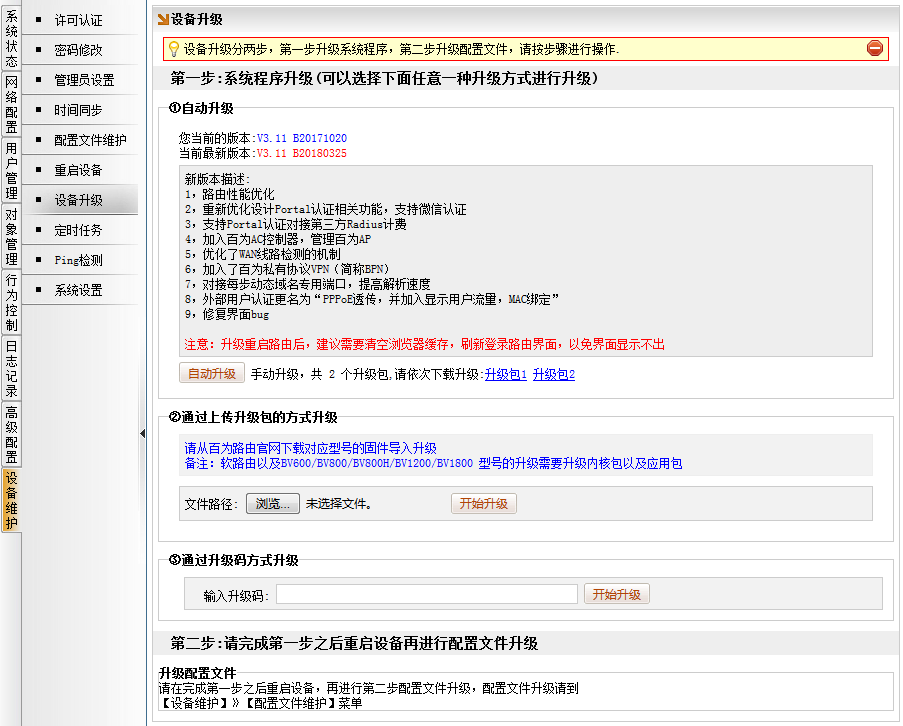
Task: Go to the 高级配置 vertical tab
Action: tap(11, 435)
